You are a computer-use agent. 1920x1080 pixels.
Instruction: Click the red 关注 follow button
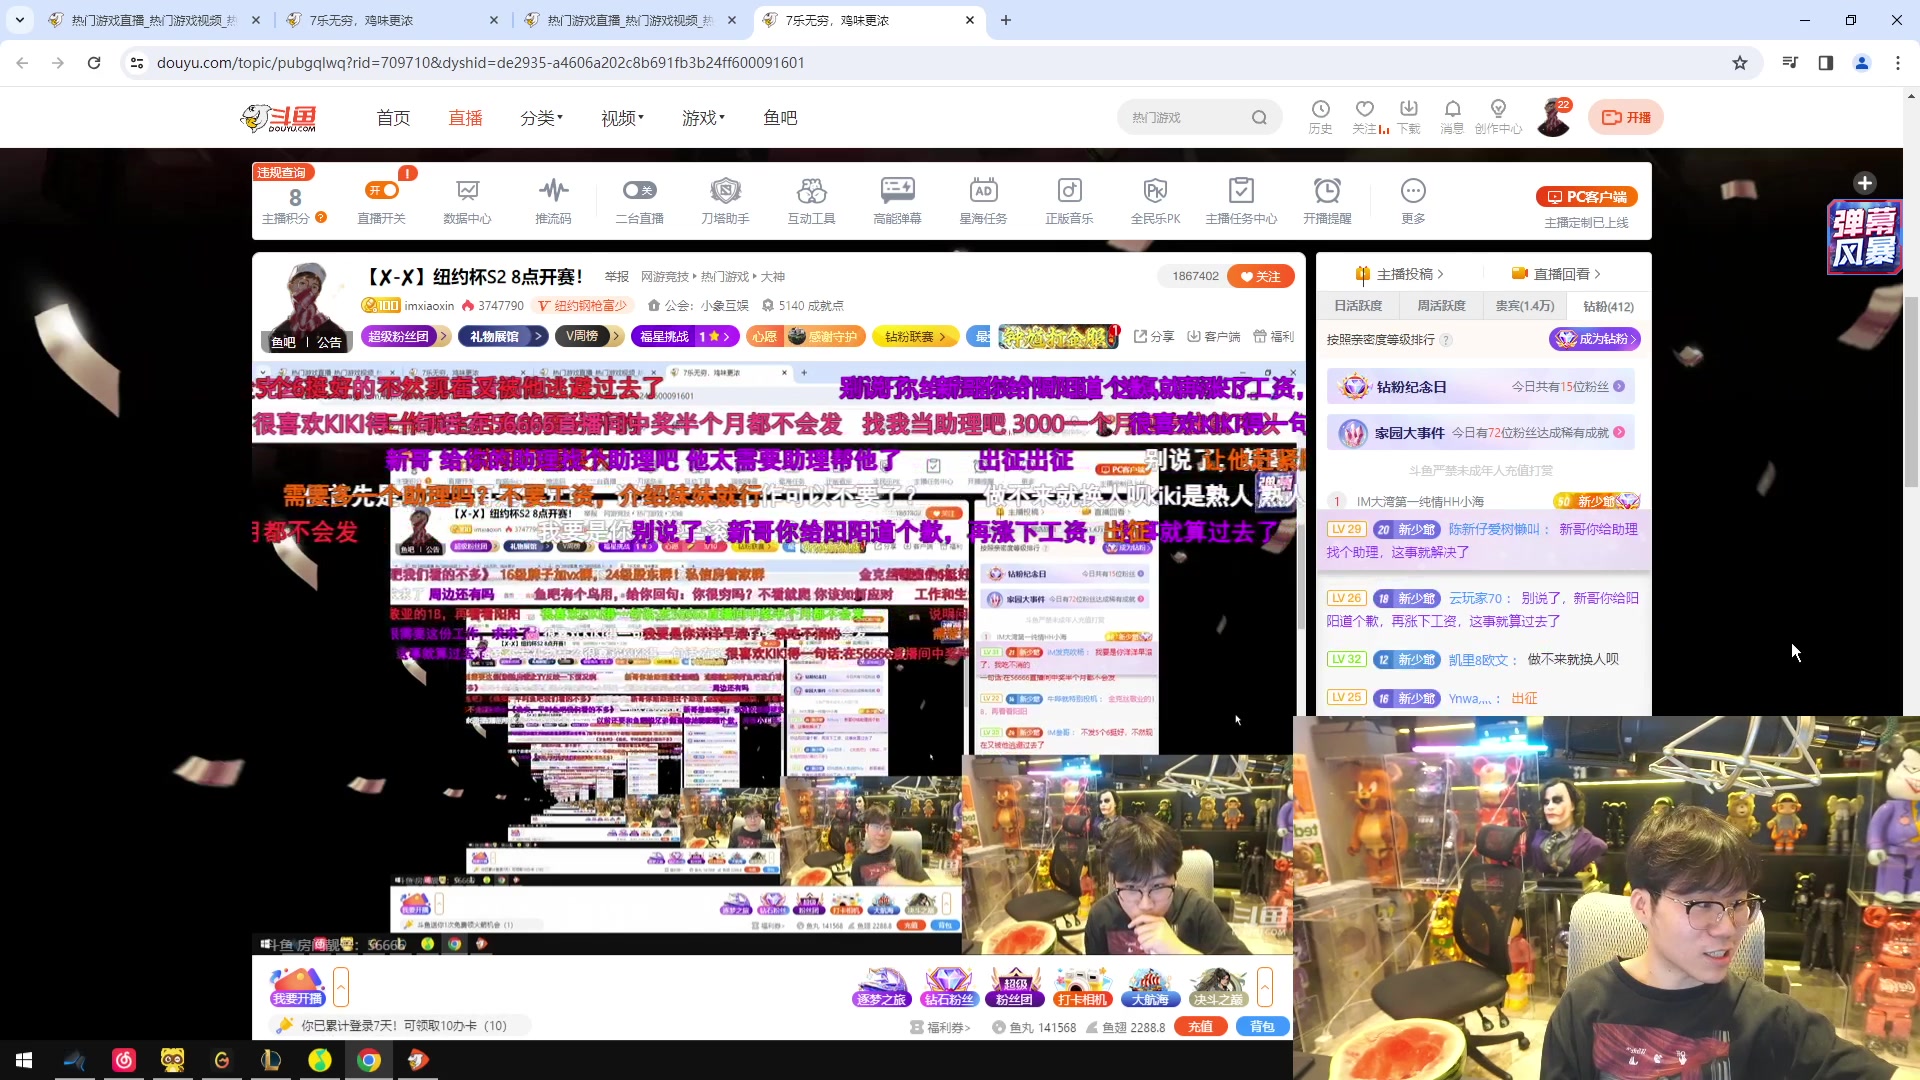pyautogui.click(x=1261, y=276)
